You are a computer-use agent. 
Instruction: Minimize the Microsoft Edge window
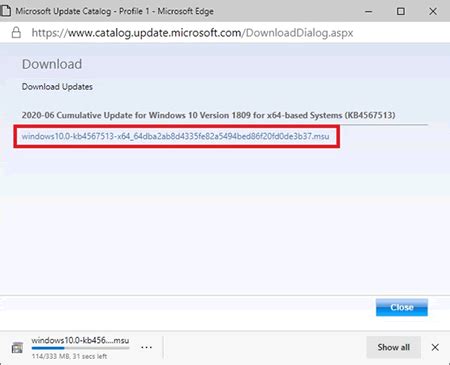(x=368, y=11)
